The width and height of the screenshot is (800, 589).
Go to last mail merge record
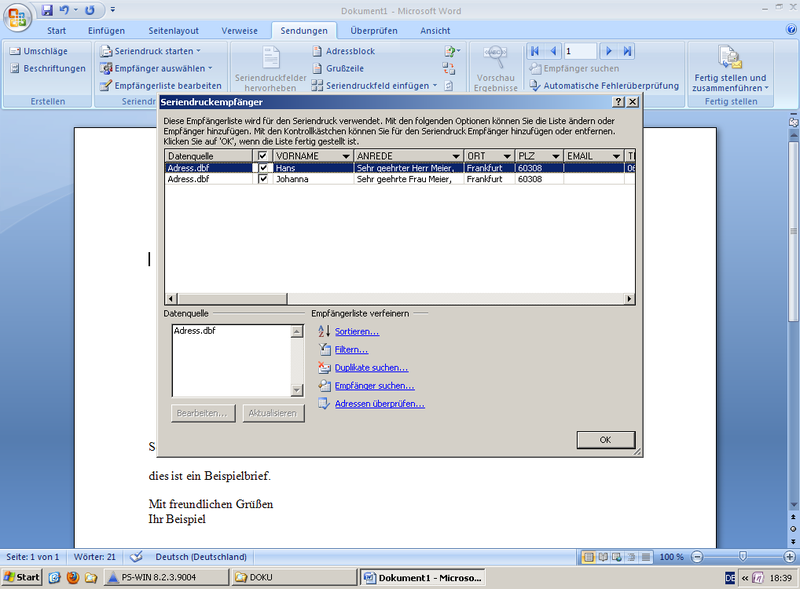coord(627,51)
